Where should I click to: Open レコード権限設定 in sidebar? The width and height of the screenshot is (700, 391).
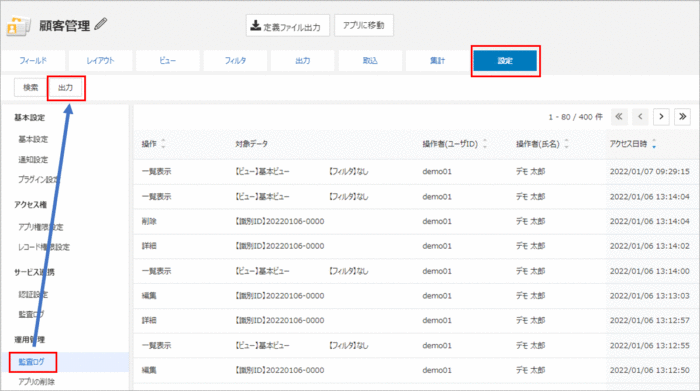pos(44,247)
